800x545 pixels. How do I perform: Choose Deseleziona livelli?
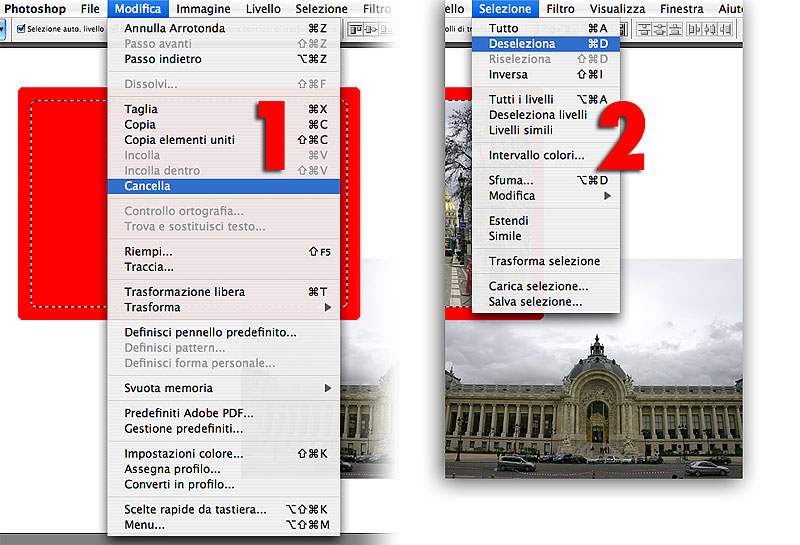coord(546,115)
